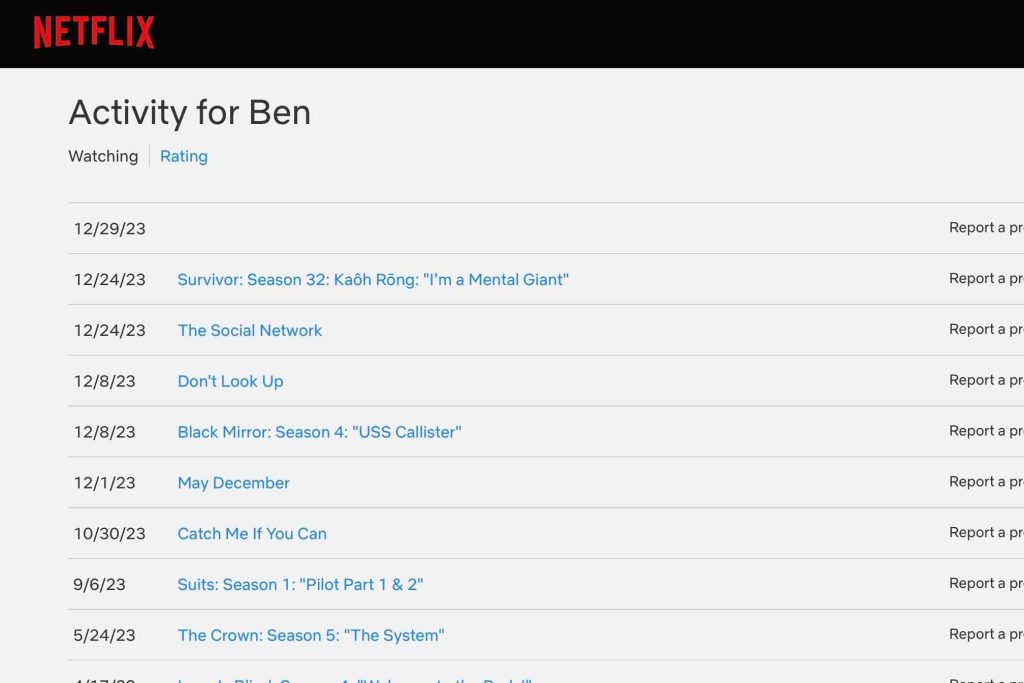Open The Crown "The System" link

311,635
